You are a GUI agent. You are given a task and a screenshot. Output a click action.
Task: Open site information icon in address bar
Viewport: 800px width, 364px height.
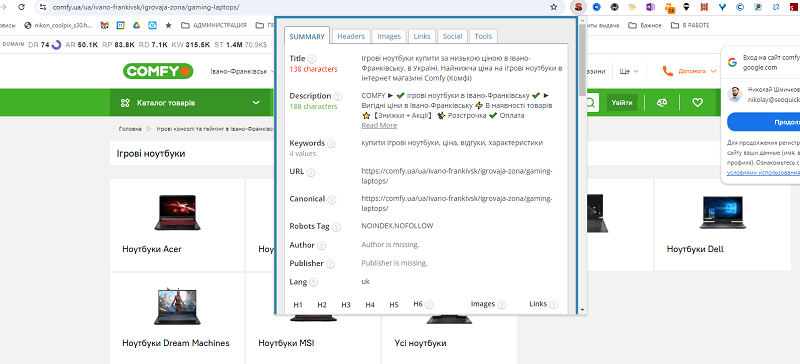(43, 8)
